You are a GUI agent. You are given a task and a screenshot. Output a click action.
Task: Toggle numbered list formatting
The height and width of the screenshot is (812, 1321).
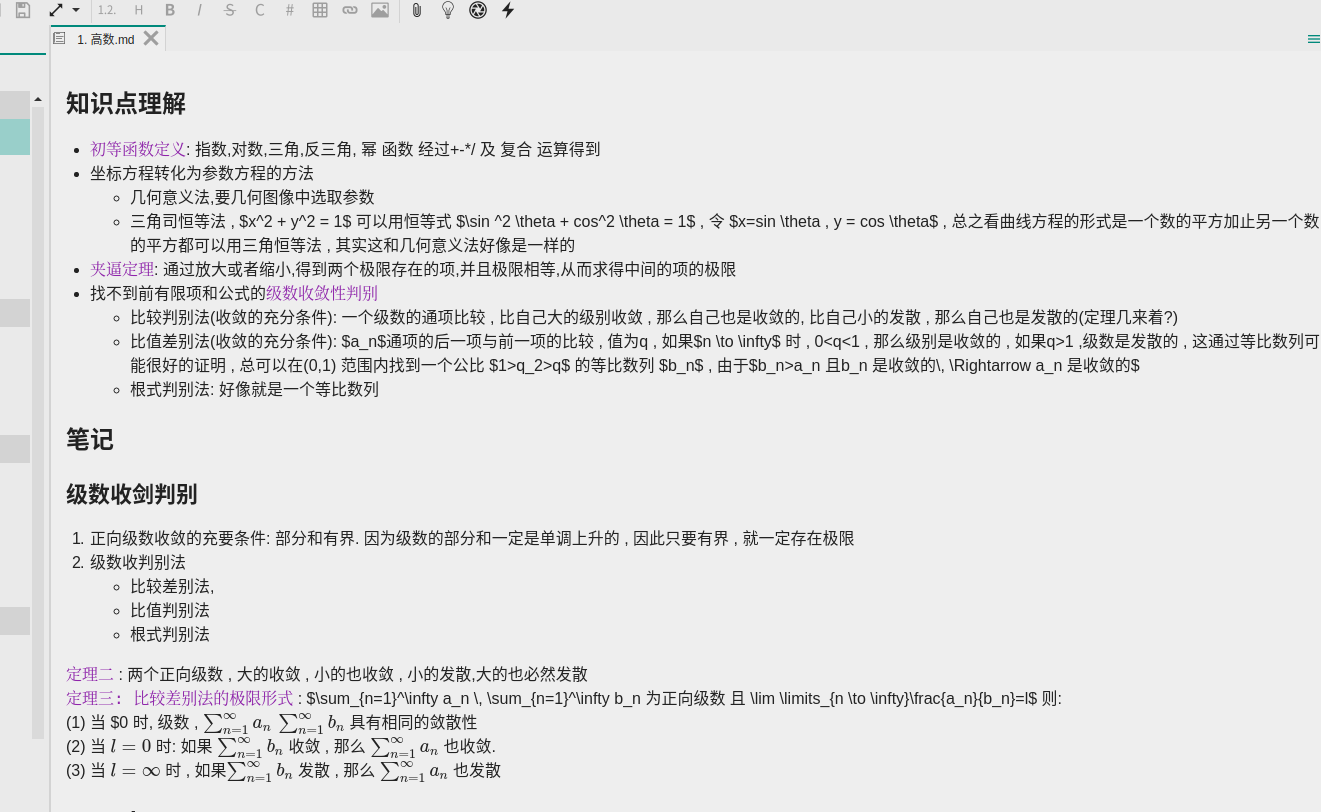point(106,10)
